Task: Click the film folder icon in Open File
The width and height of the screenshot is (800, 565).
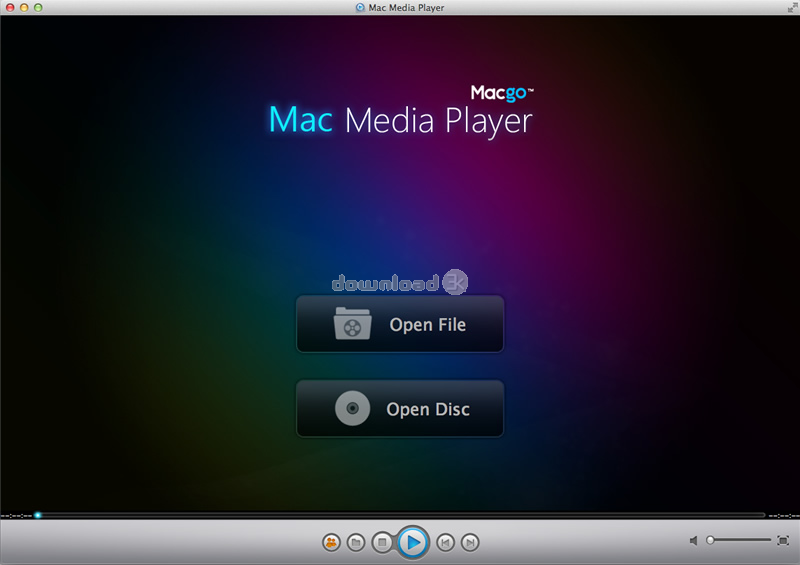Action: [353, 324]
